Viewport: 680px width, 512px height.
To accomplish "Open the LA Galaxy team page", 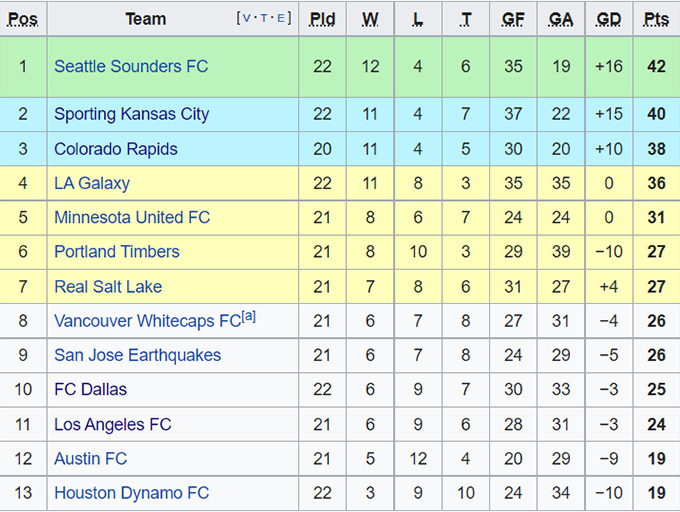I will (x=92, y=183).
